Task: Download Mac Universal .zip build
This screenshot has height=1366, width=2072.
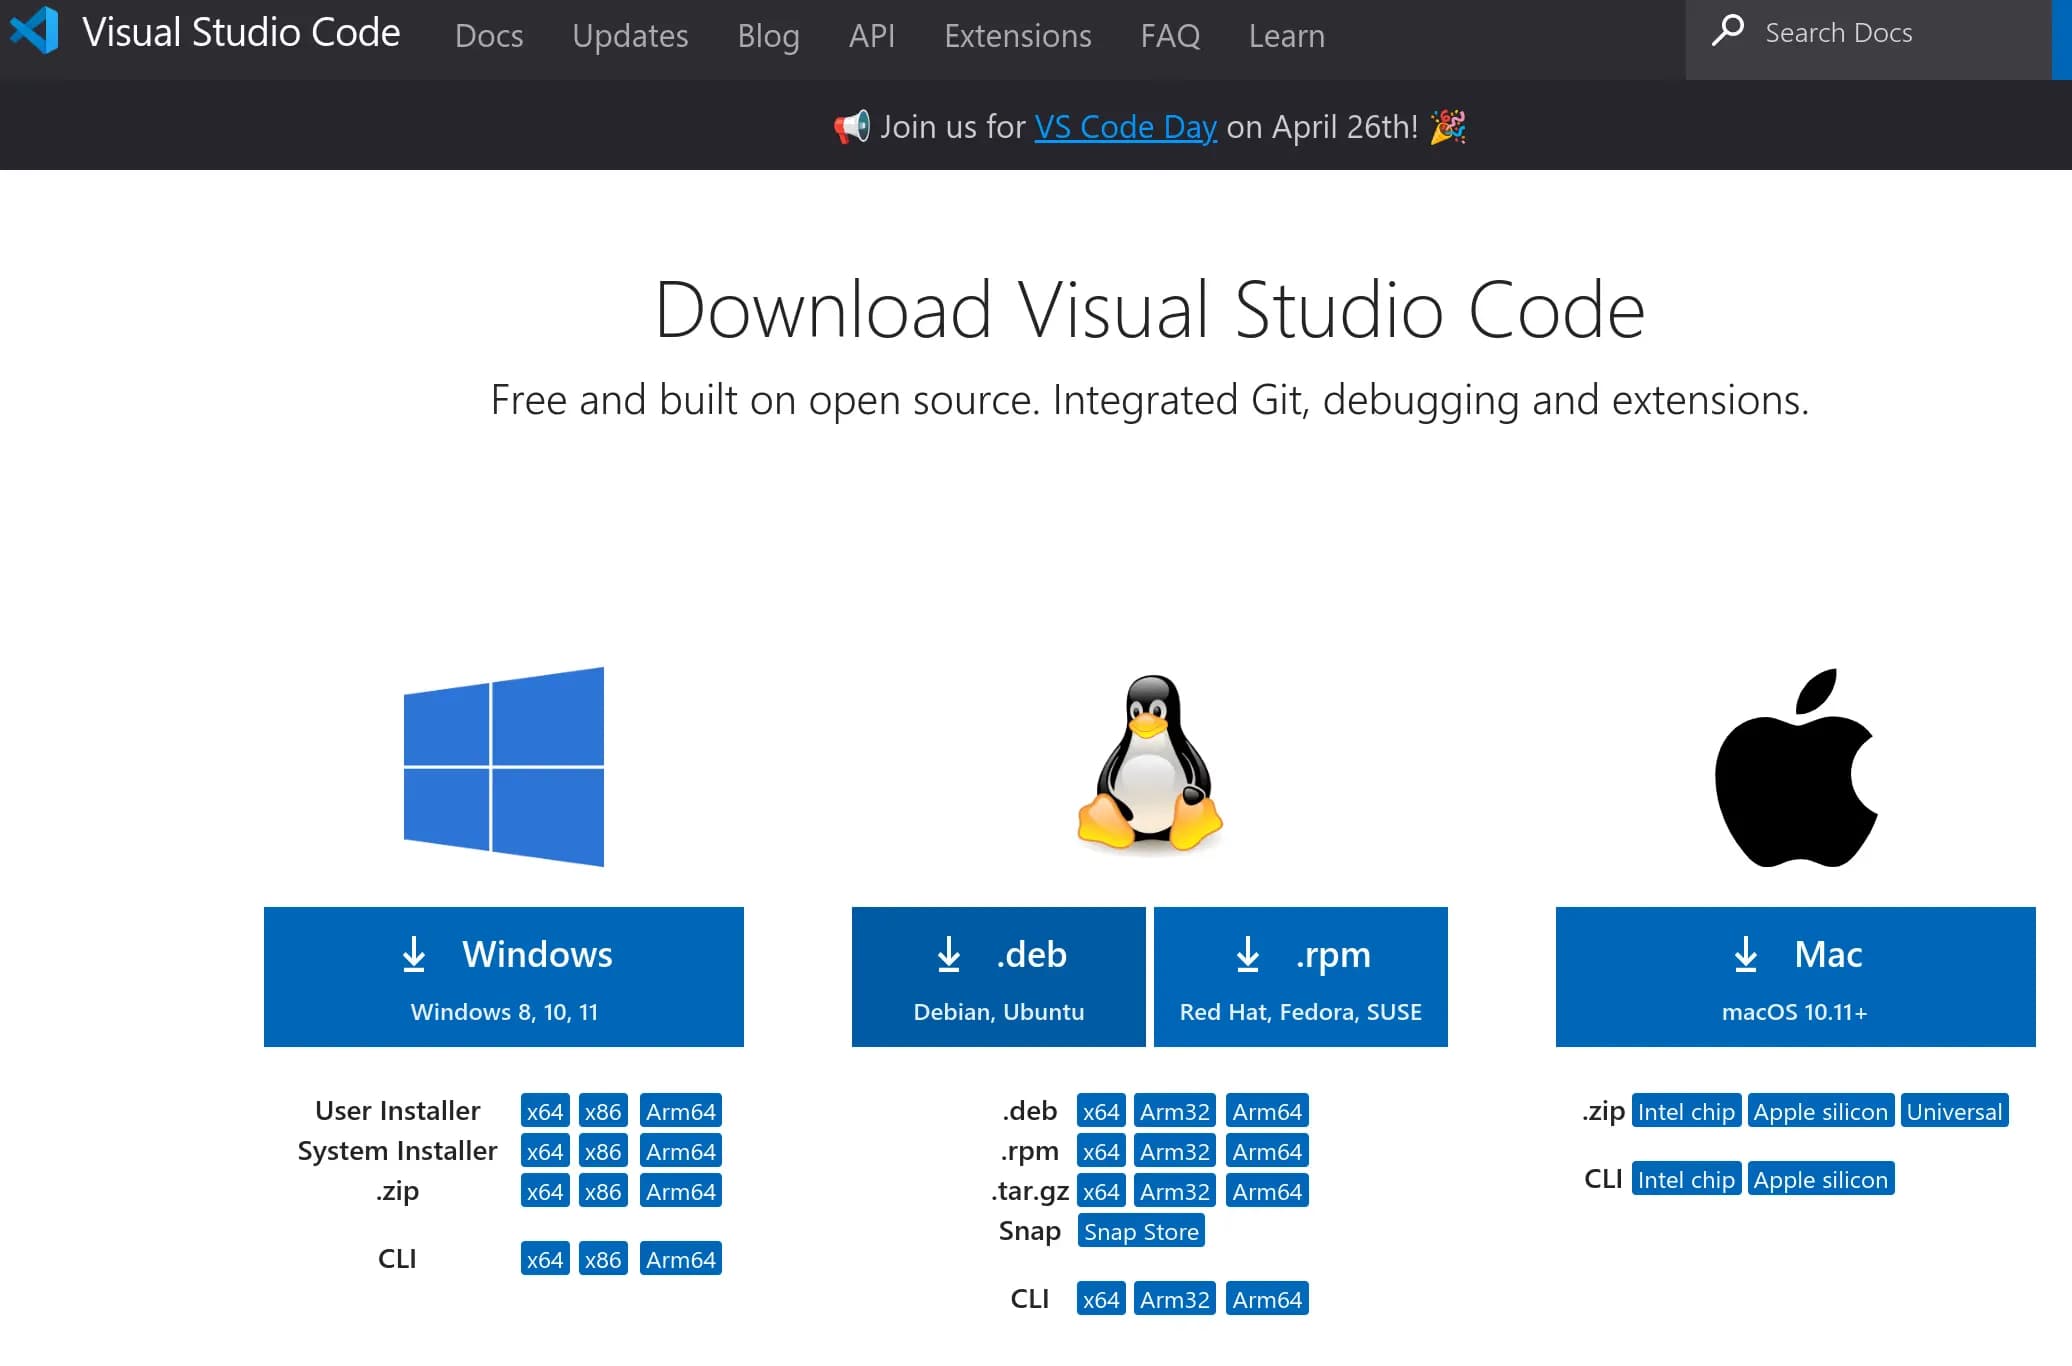Action: [x=1953, y=1111]
